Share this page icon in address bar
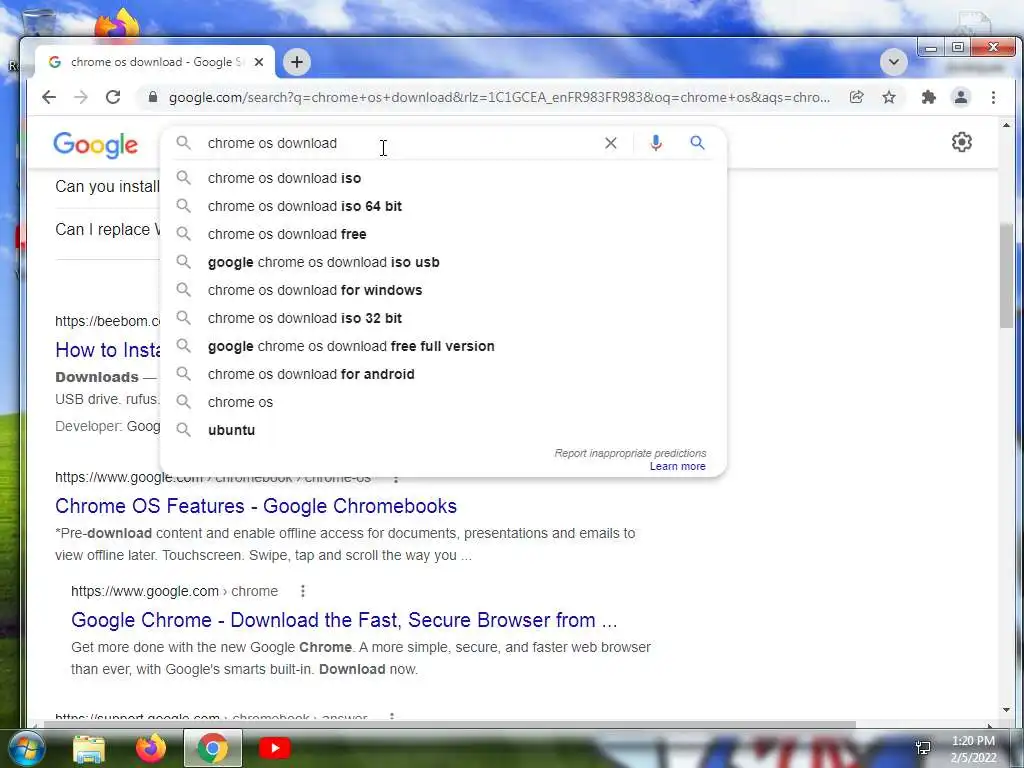The height and width of the screenshot is (768, 1024). (x=856, y=97)
